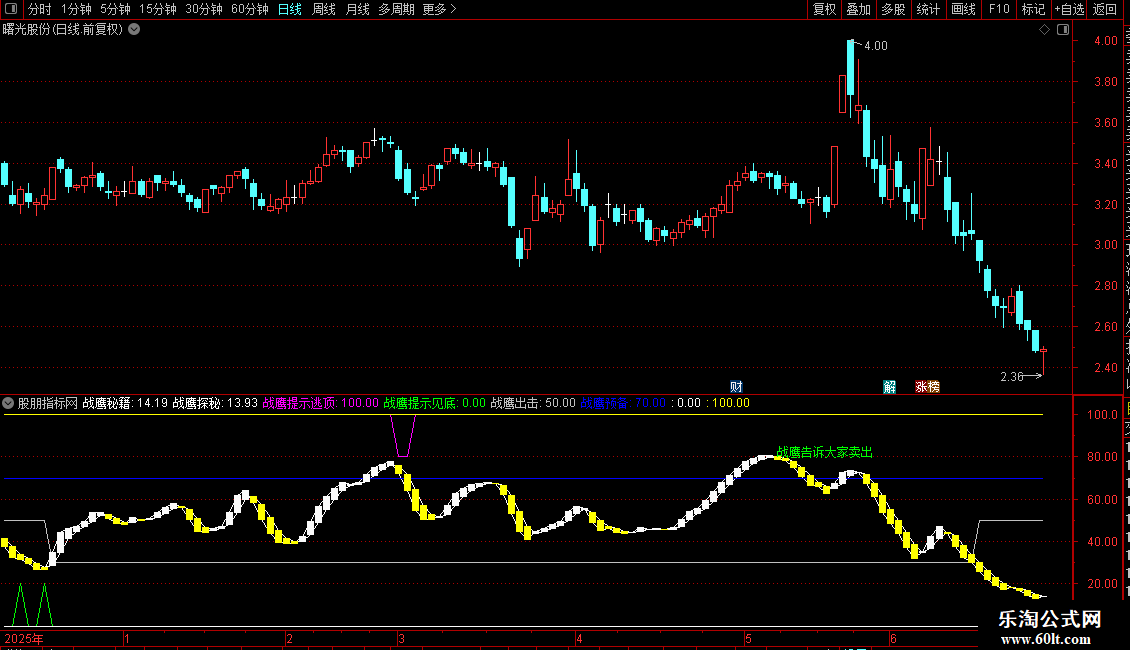Select the 60分钟 period

pyautogui.click(x=250, y=9)
